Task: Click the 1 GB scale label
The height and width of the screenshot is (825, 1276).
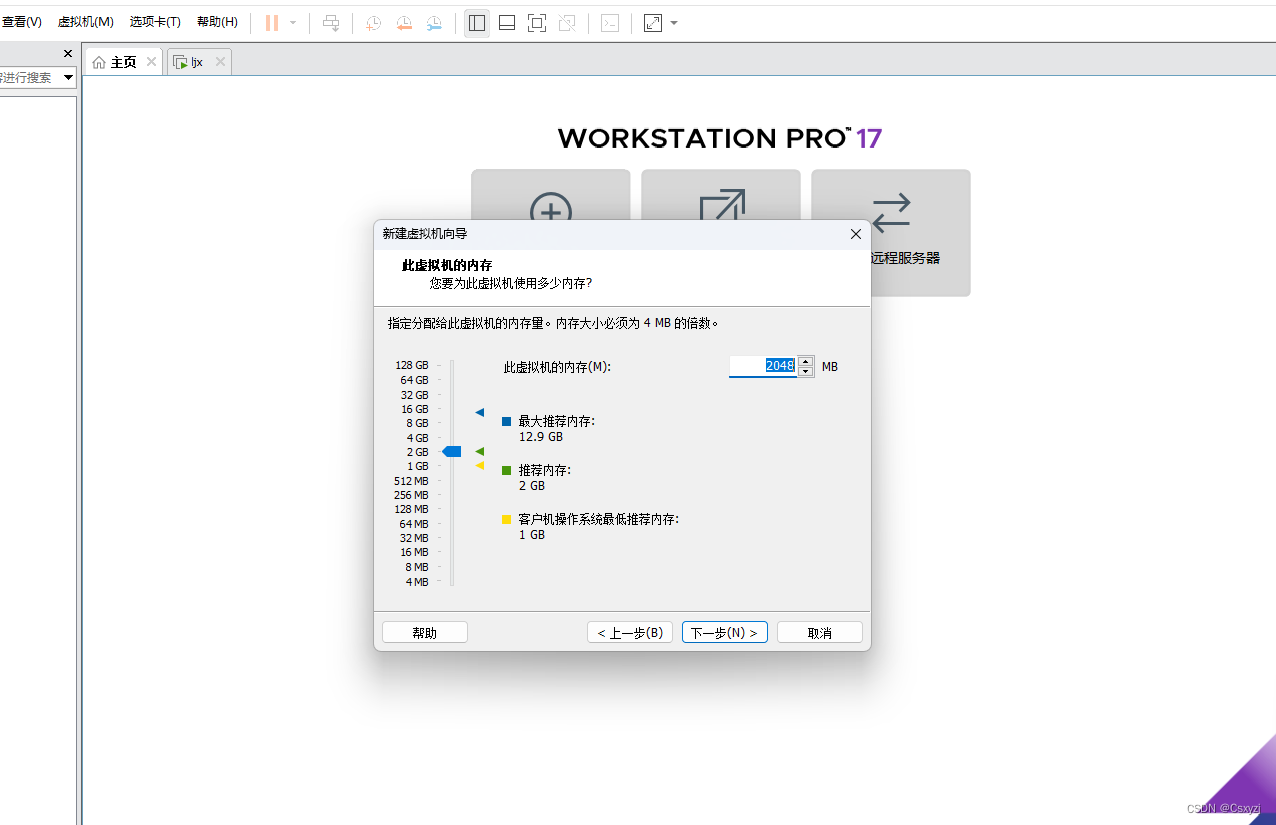Action: pos(418,467)
